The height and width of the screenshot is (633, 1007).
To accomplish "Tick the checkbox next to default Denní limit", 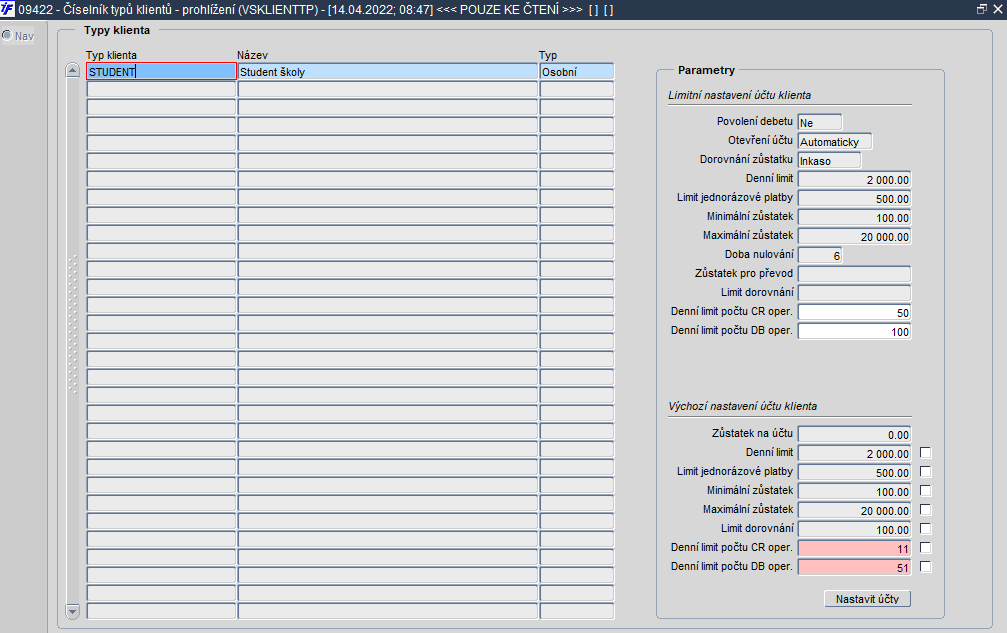I will [925, 453].
